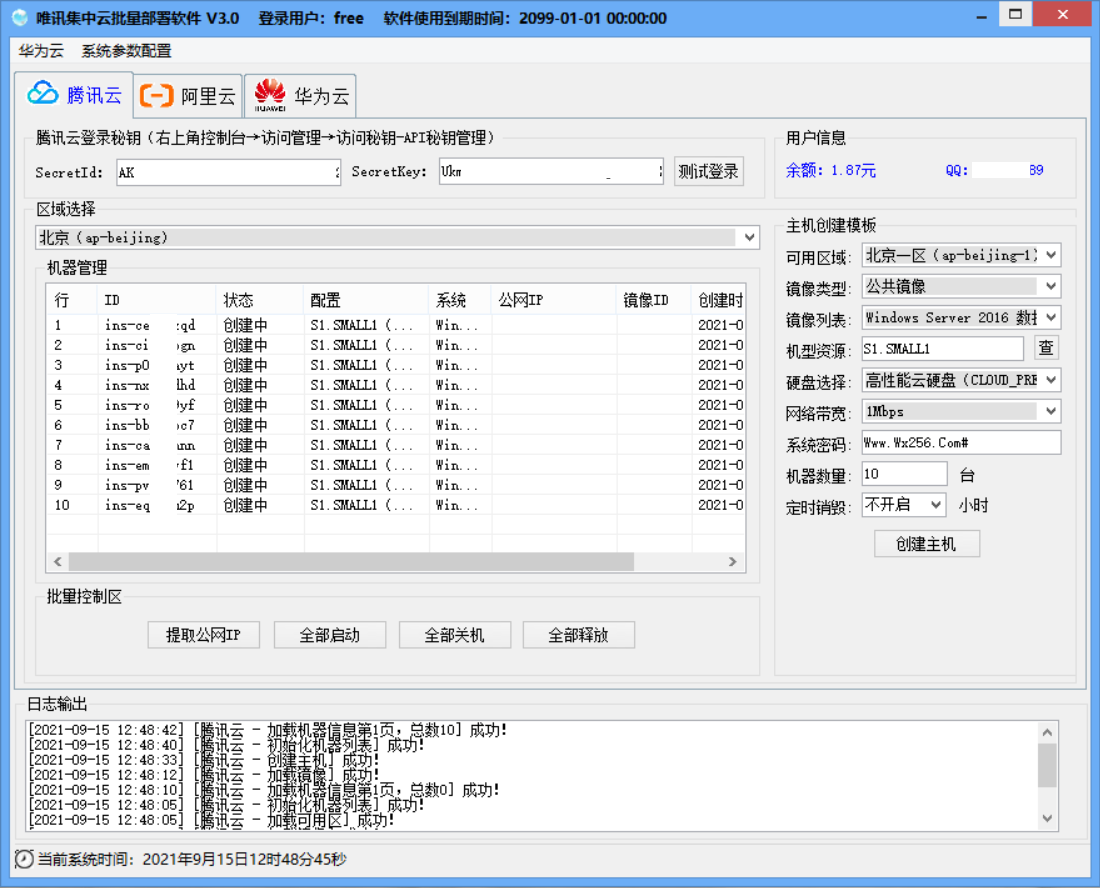Click the log output scroll up arrow
This screenshot has height=888, width=1100.
tap(1047, 732)
